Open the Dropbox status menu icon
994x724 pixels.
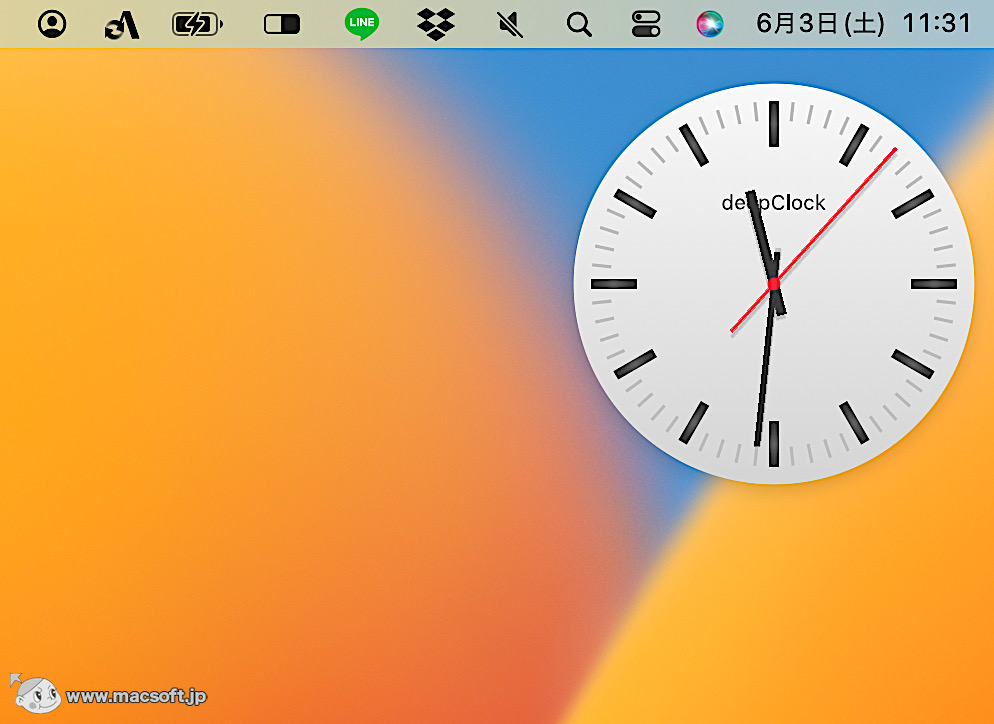point(438,24)
